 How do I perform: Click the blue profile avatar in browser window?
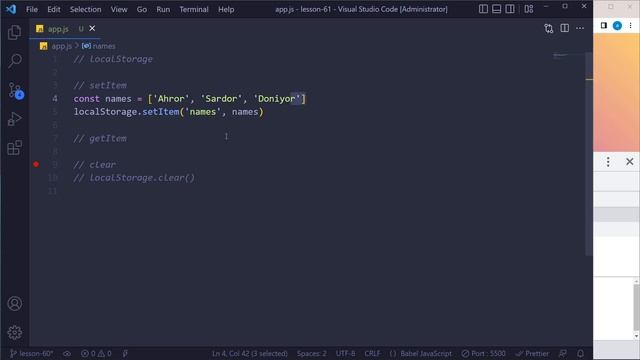pyautogui.click(x=617, y=25)
